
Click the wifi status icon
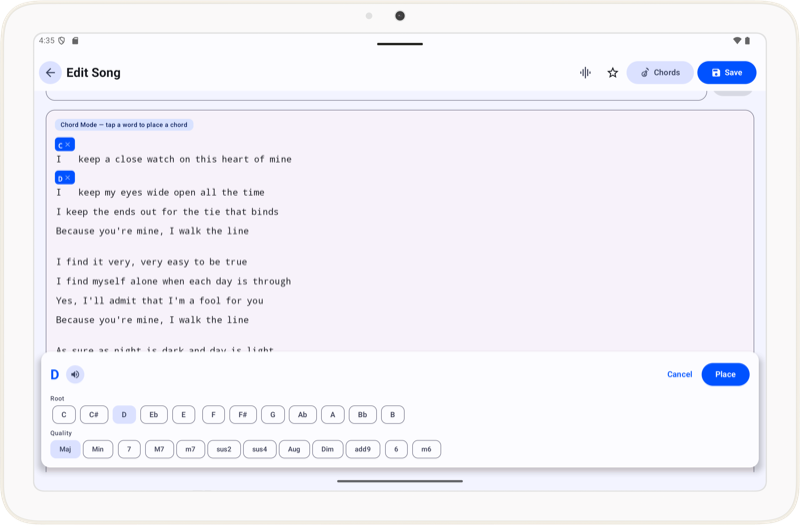click(737, 40)
